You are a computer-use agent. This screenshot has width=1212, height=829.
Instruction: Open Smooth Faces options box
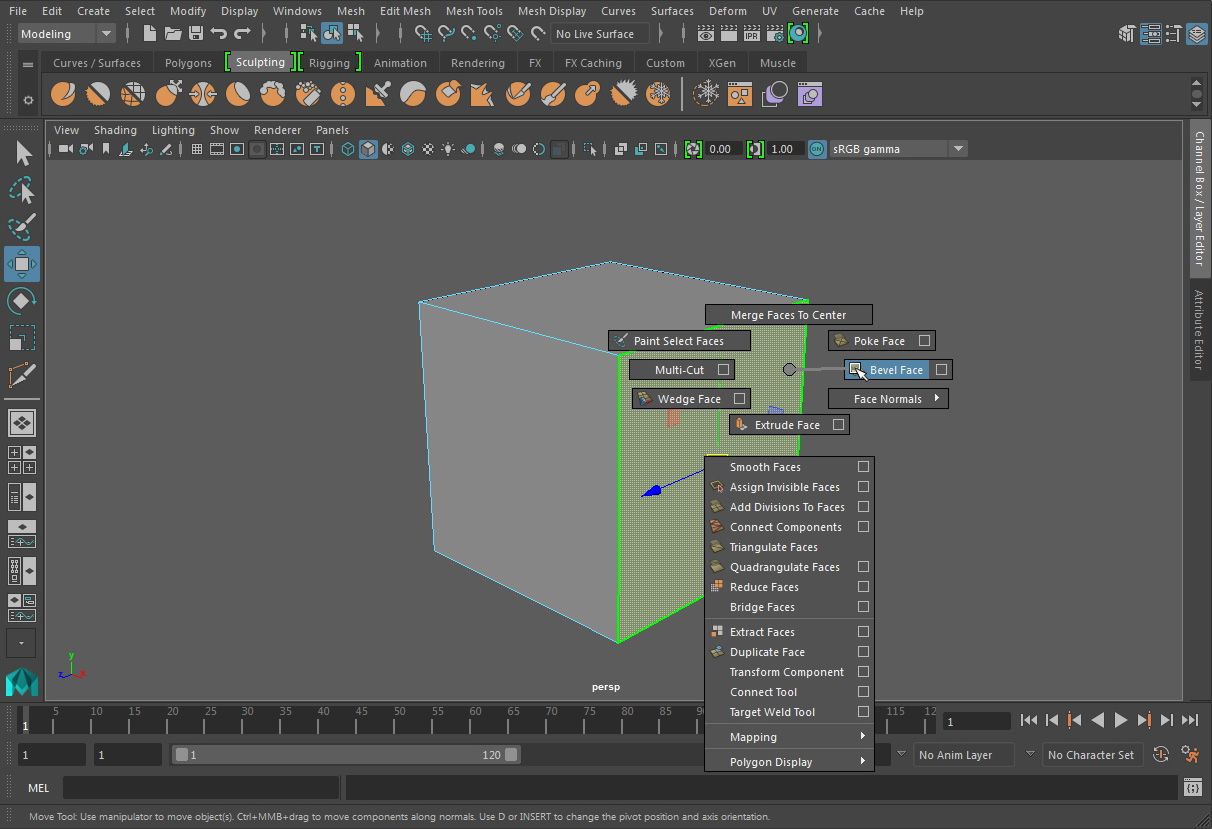click(x=863, y=467)
